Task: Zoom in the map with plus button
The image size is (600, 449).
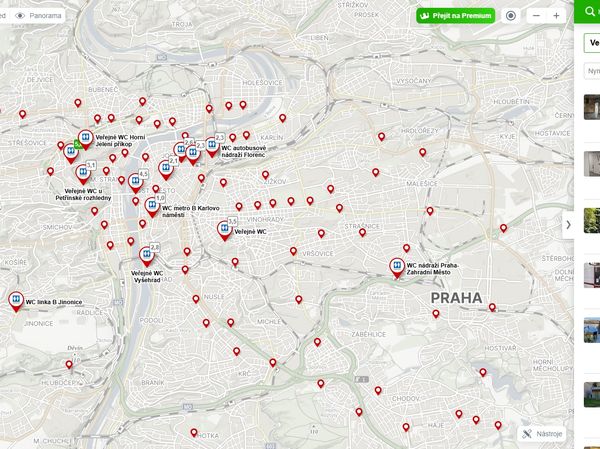Action: [x=556, y=16]
